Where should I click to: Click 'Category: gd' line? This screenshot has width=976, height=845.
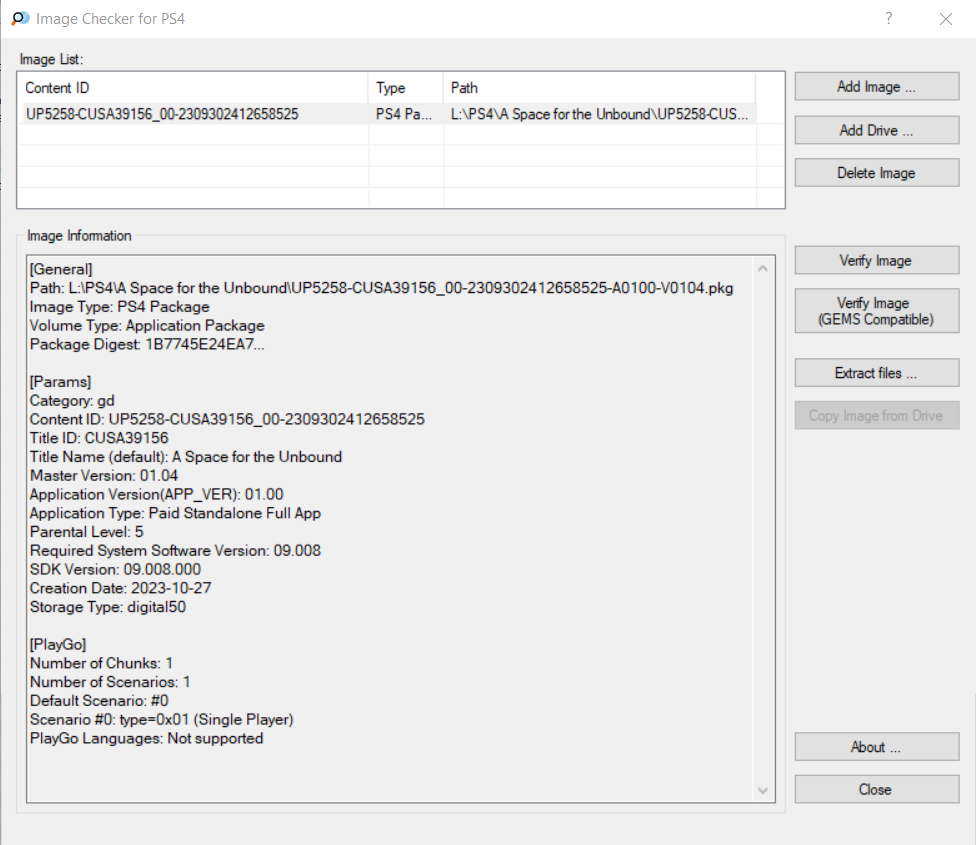(72, 400)
